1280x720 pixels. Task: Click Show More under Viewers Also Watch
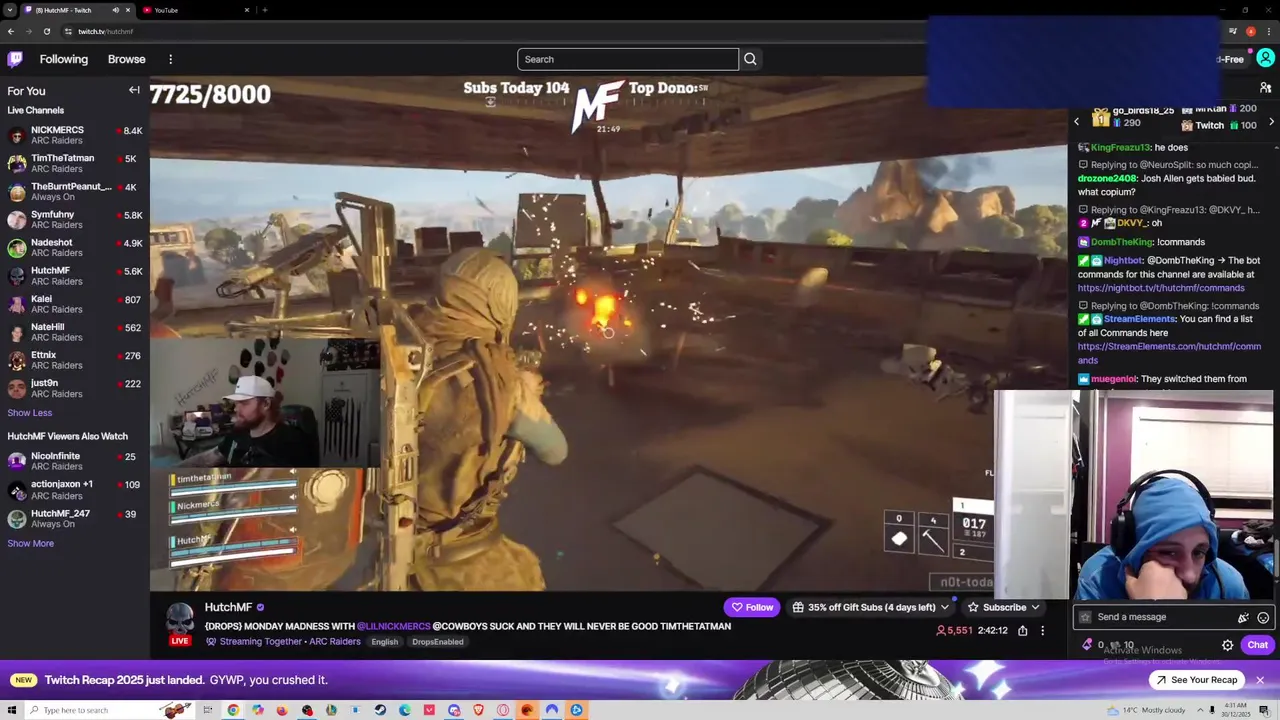point(31,543)
